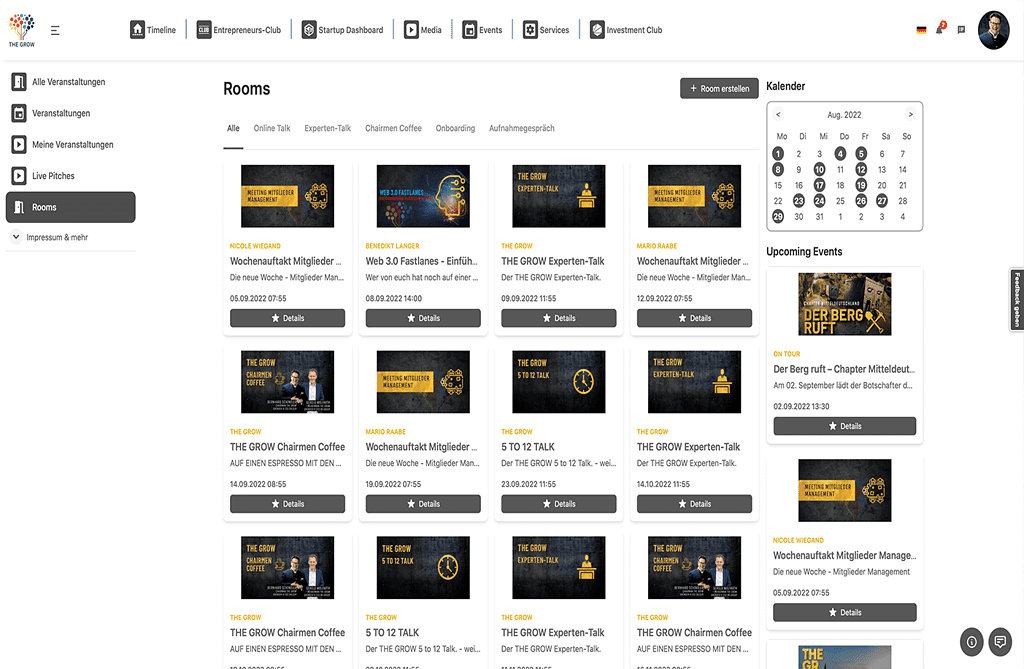Click ON TOUR label
This screenshot has height=669, width=1024.
786,353
